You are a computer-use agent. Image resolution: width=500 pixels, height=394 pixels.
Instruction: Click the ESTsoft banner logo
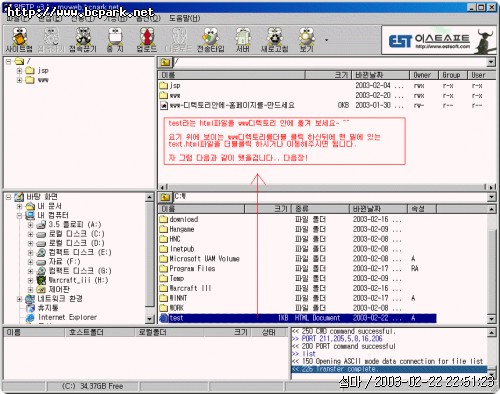pos(438,41)
